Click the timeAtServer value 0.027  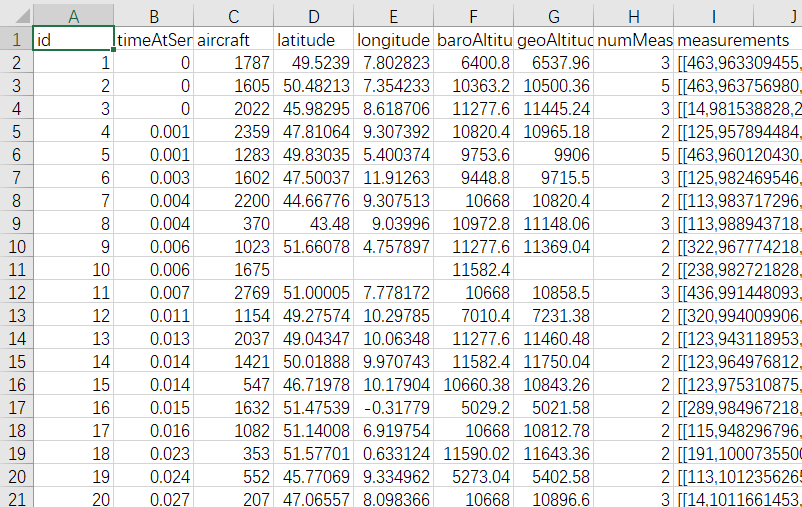click(x=154, y=498)
